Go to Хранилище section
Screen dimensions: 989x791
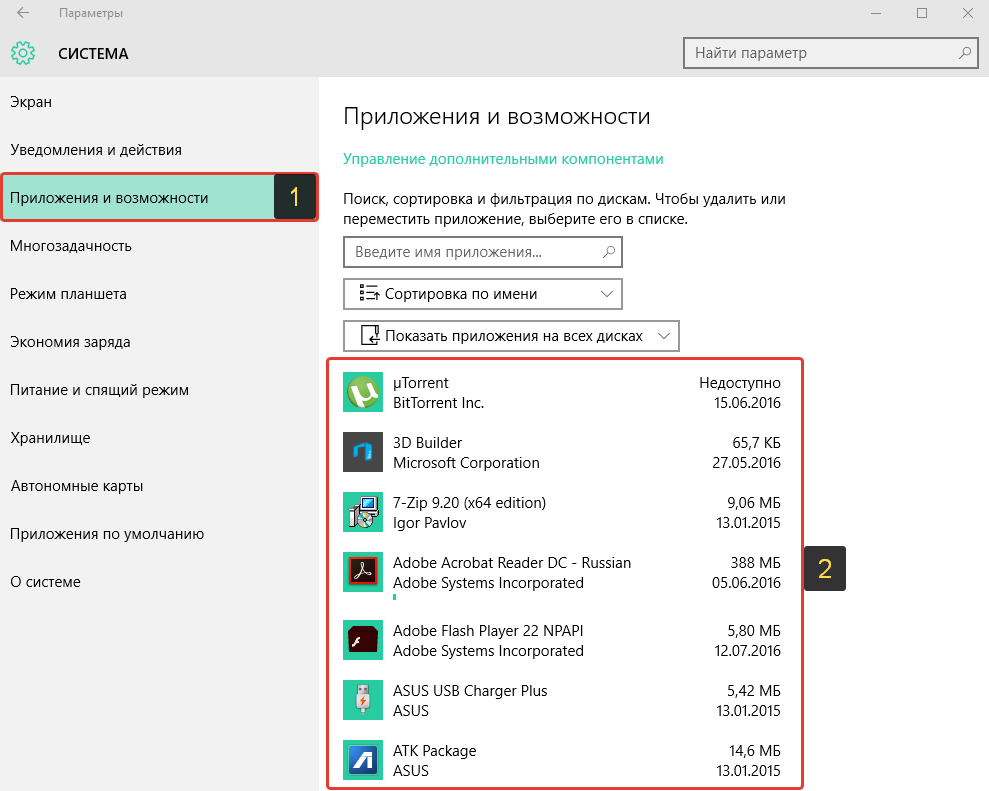(159, 437)
